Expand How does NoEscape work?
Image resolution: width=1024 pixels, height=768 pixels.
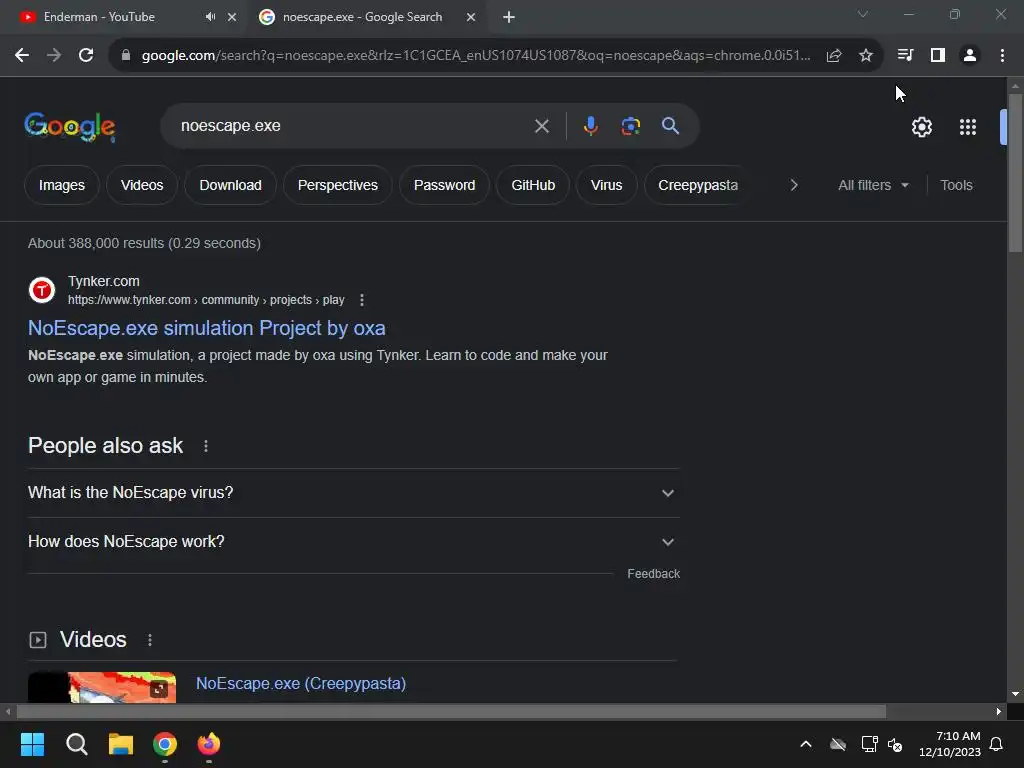point(353,542)
